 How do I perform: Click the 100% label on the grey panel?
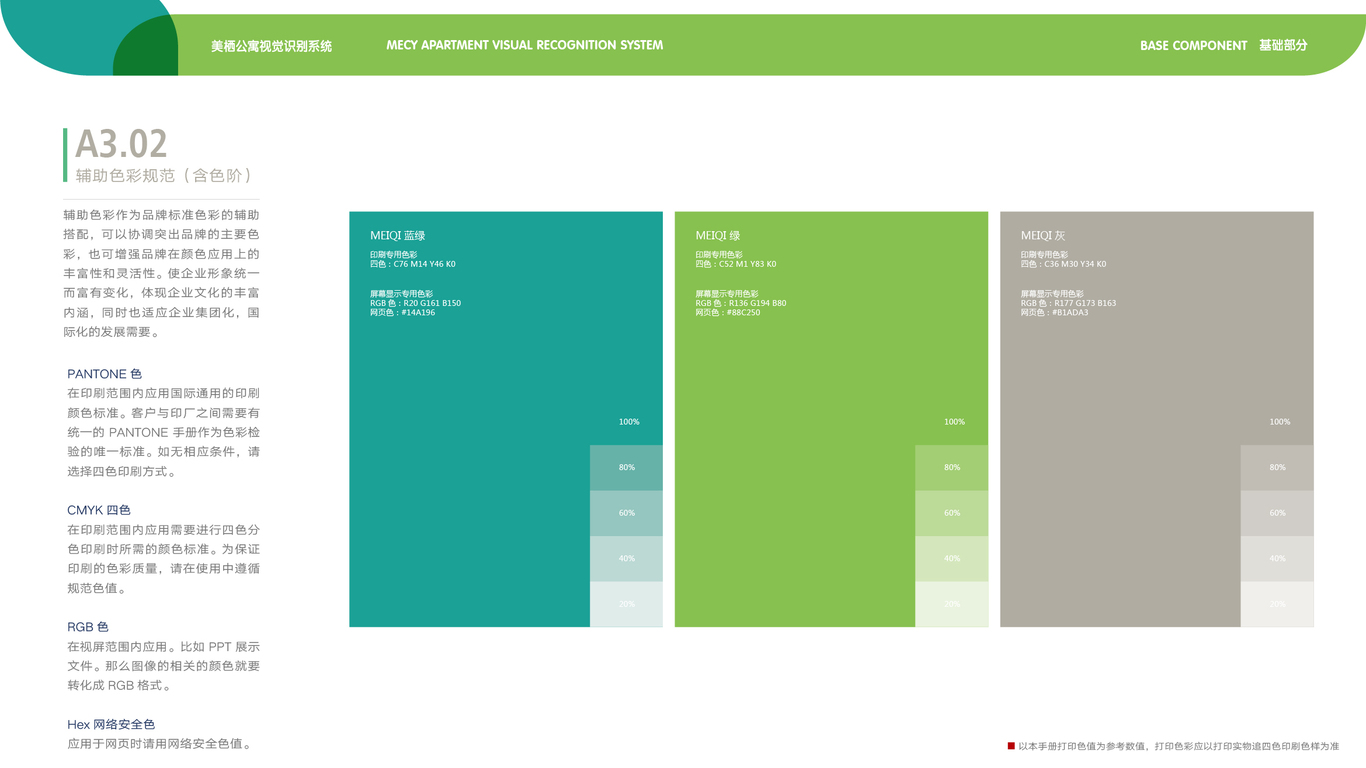[x=1280, y=422]
